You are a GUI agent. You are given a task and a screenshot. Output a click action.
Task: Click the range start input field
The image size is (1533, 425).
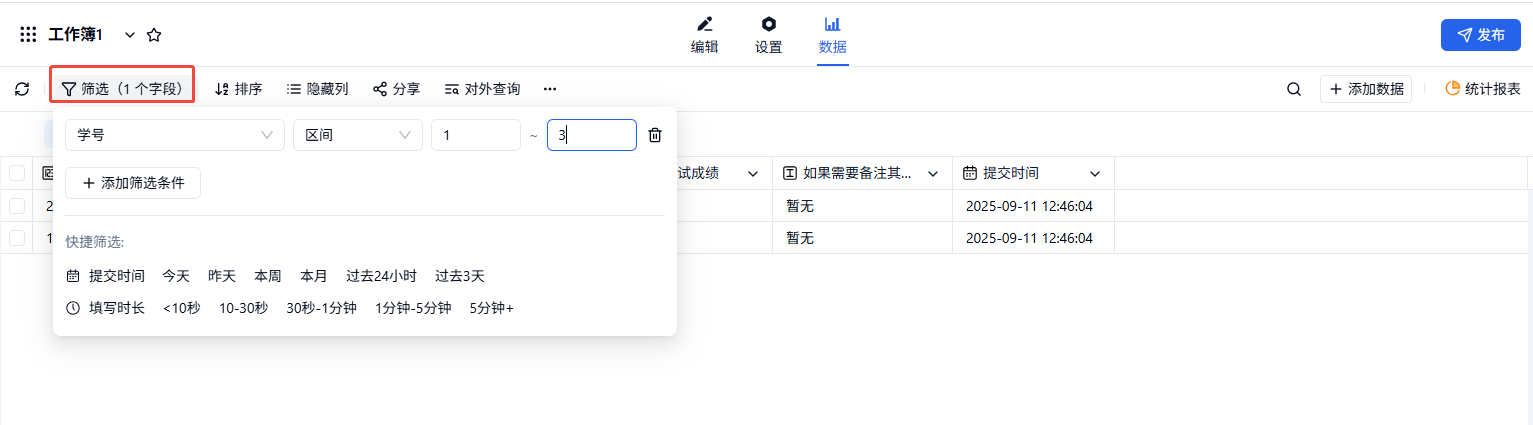pyautogui.click(x=475, y=135)
